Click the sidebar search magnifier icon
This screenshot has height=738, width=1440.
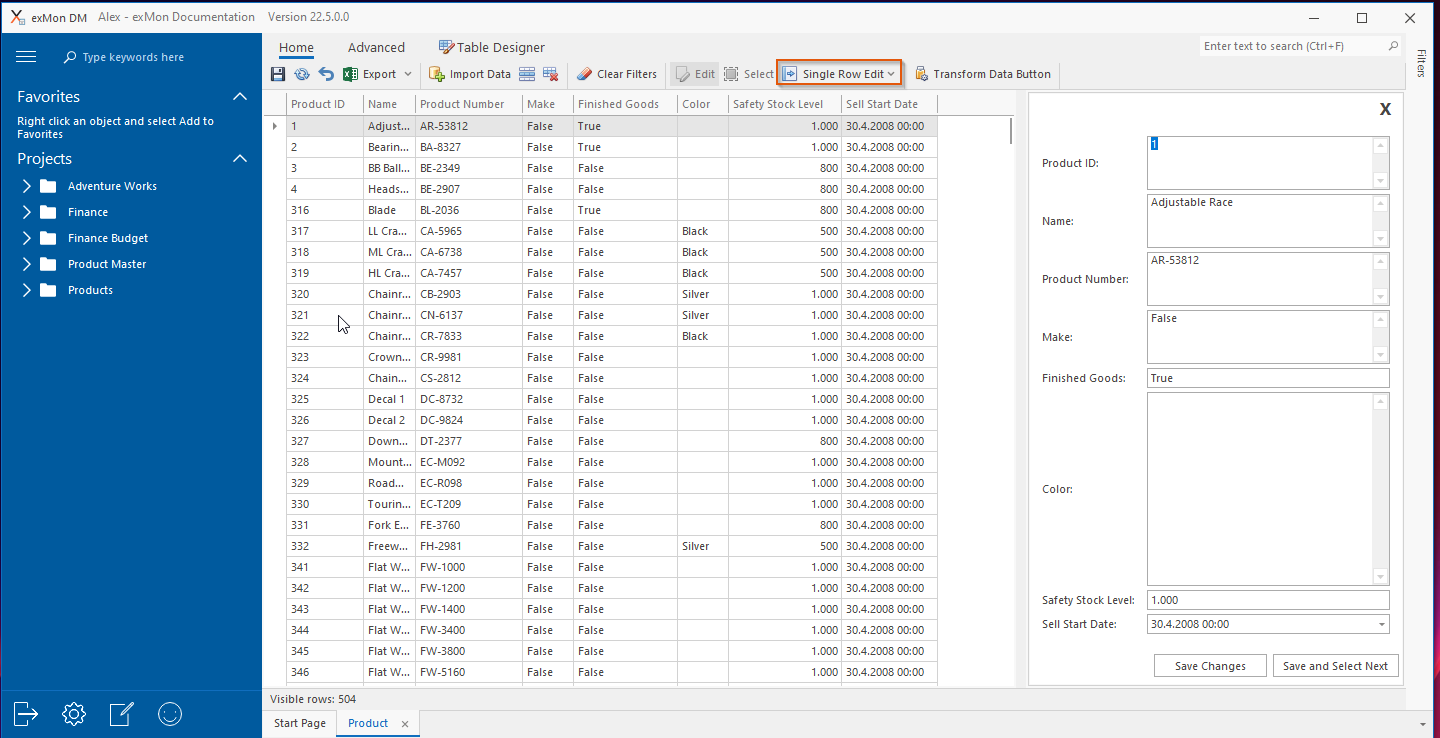tap(70, 57)
